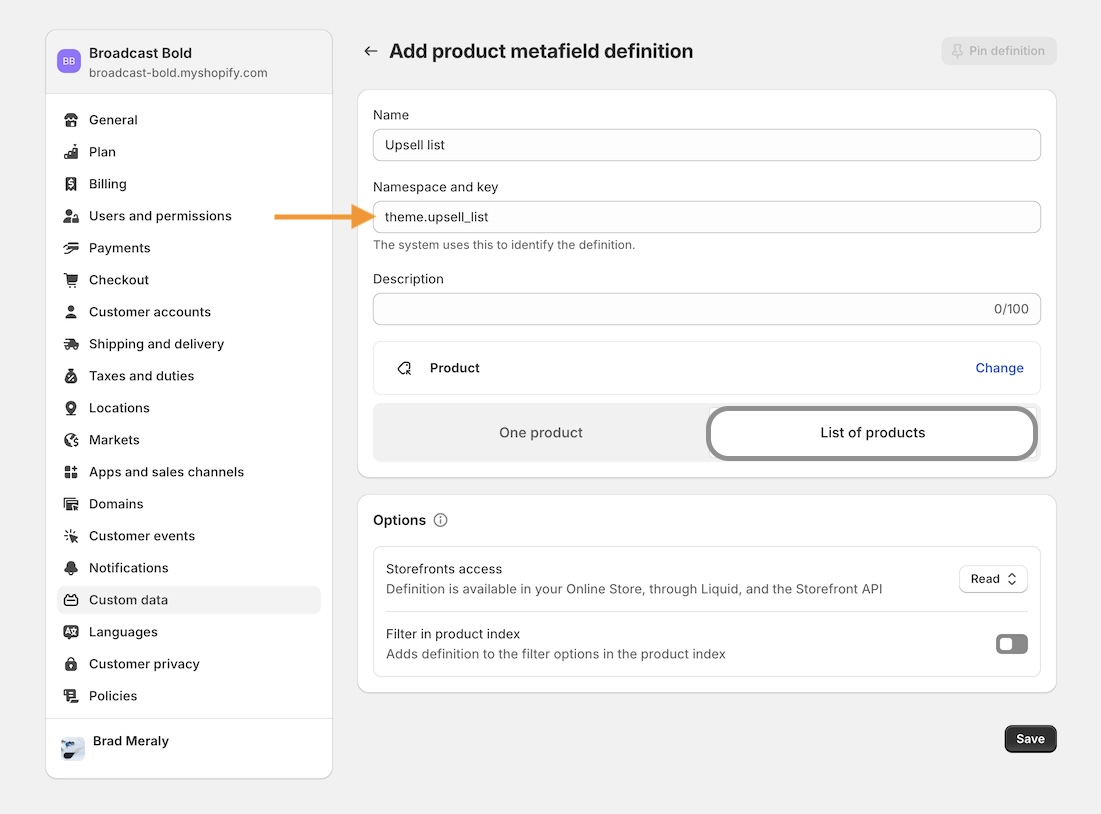Click the Change link for Product type
The height and width of the screenshot is (814, 1101).
tap(999, 368)
